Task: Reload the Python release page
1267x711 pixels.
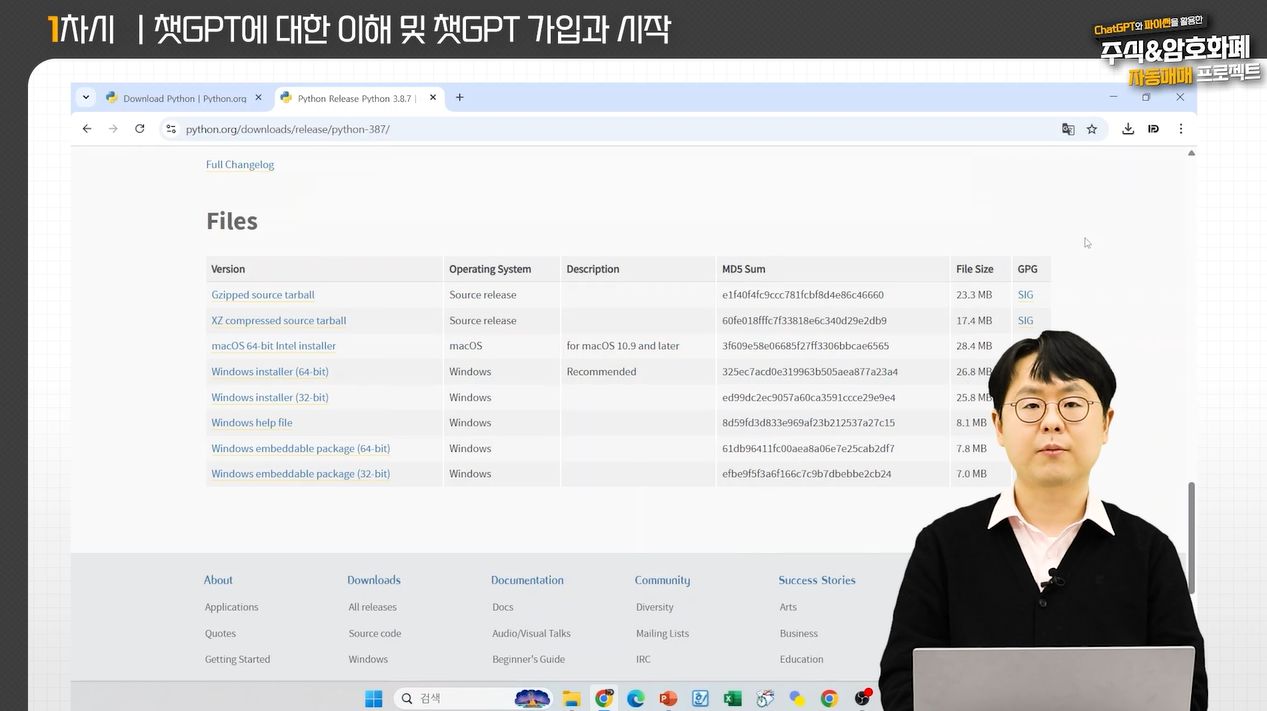Action: point(140,129)
